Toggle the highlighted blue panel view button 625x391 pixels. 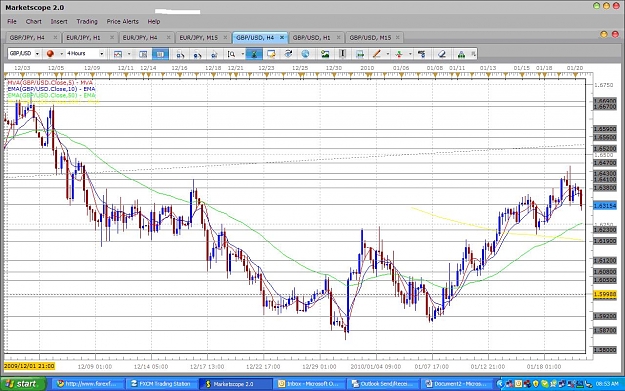pos(160,54)
